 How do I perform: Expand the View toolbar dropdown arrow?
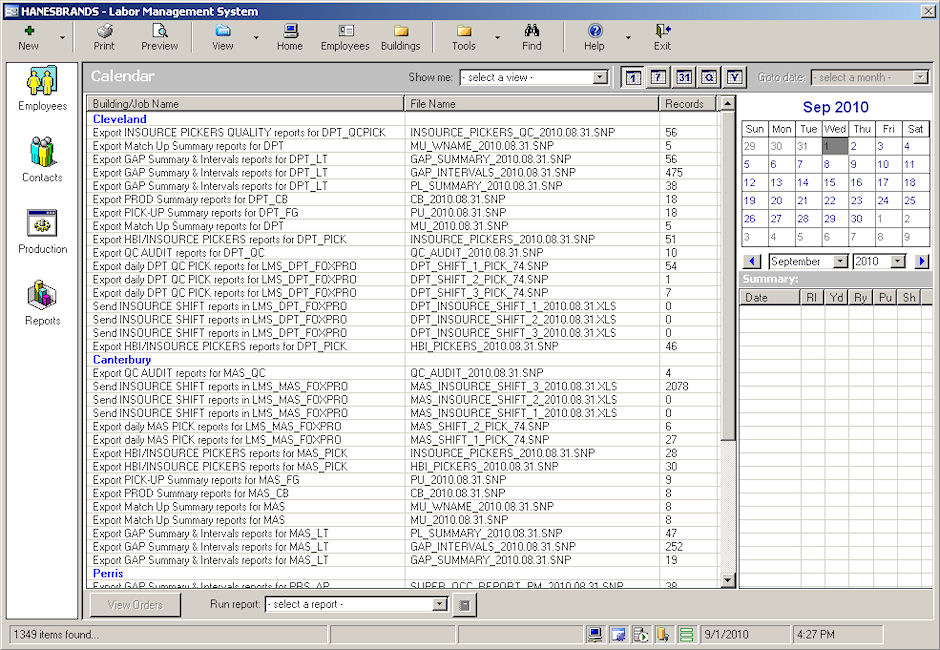tap(256, 38)
